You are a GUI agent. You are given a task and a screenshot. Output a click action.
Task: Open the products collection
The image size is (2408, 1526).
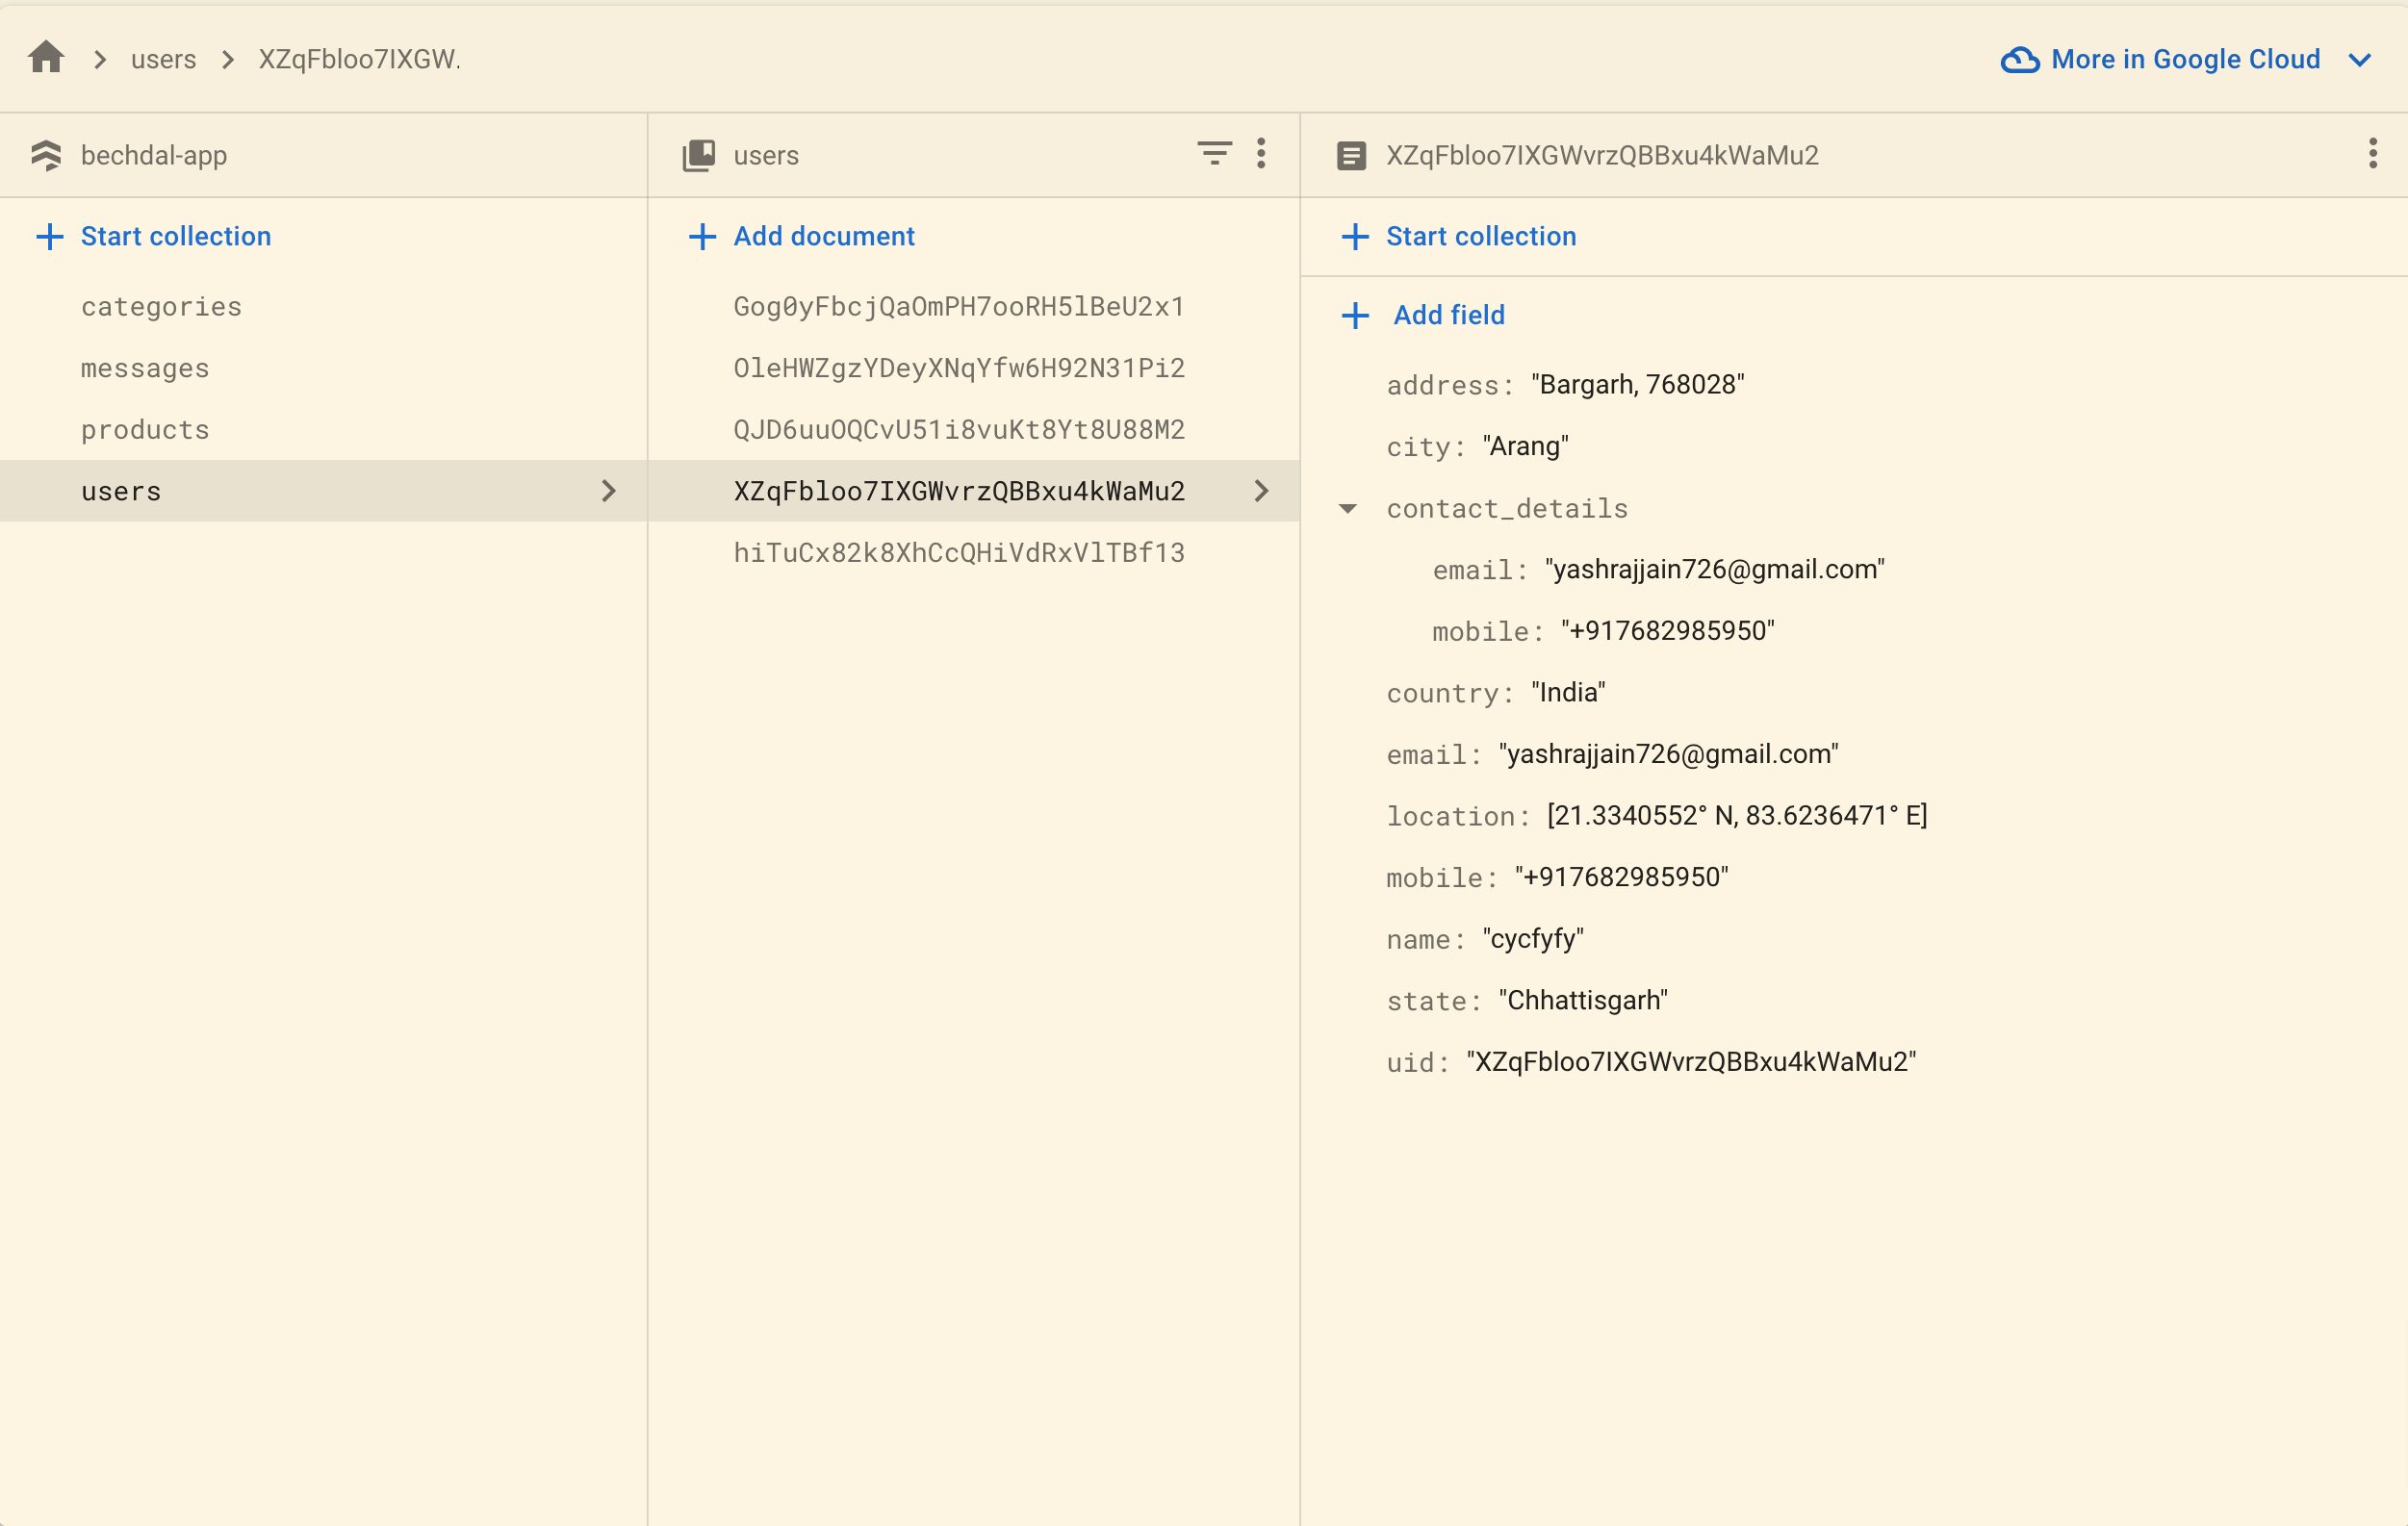pyautogui.click(x=145, y=430)
